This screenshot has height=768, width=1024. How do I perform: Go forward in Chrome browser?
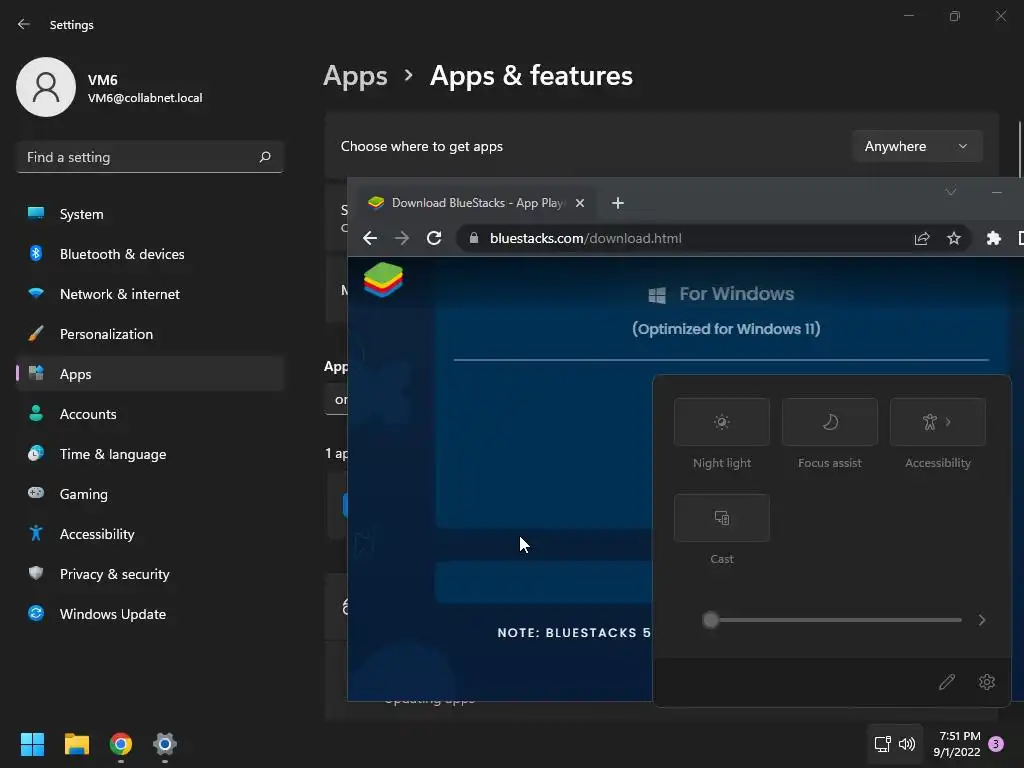pos(402,238)
